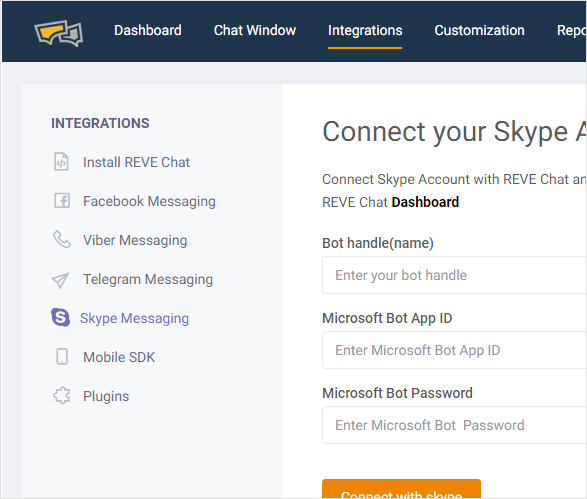Go to Mobile SDK in the sidebar
This screenshot has width=587, height=499.
pos(119,357)
